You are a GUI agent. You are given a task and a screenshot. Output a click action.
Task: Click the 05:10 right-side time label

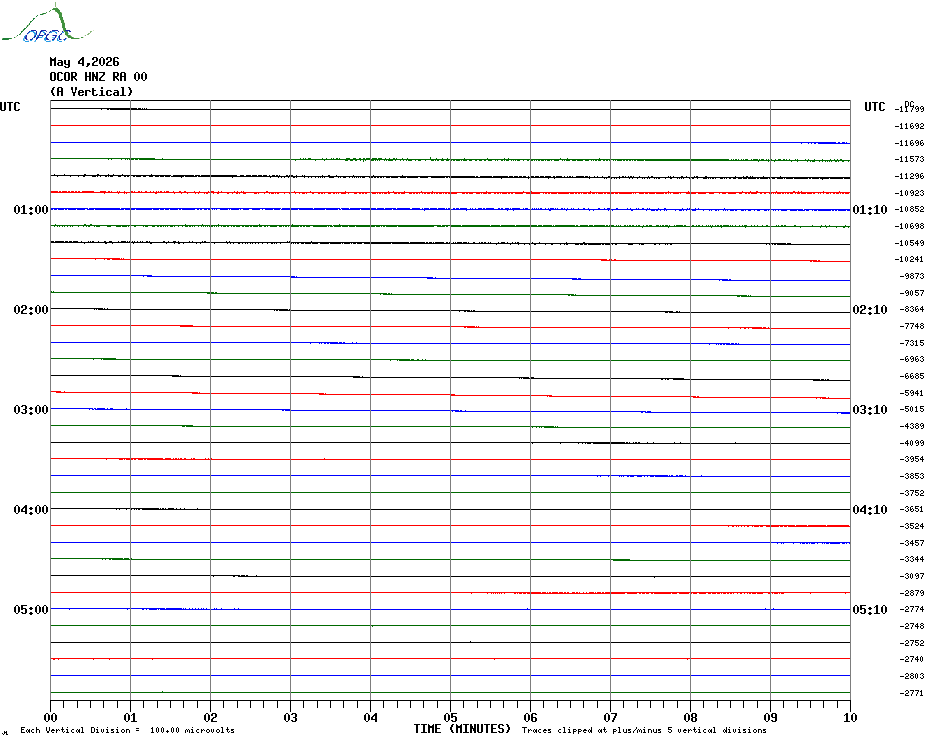point(870,609)
